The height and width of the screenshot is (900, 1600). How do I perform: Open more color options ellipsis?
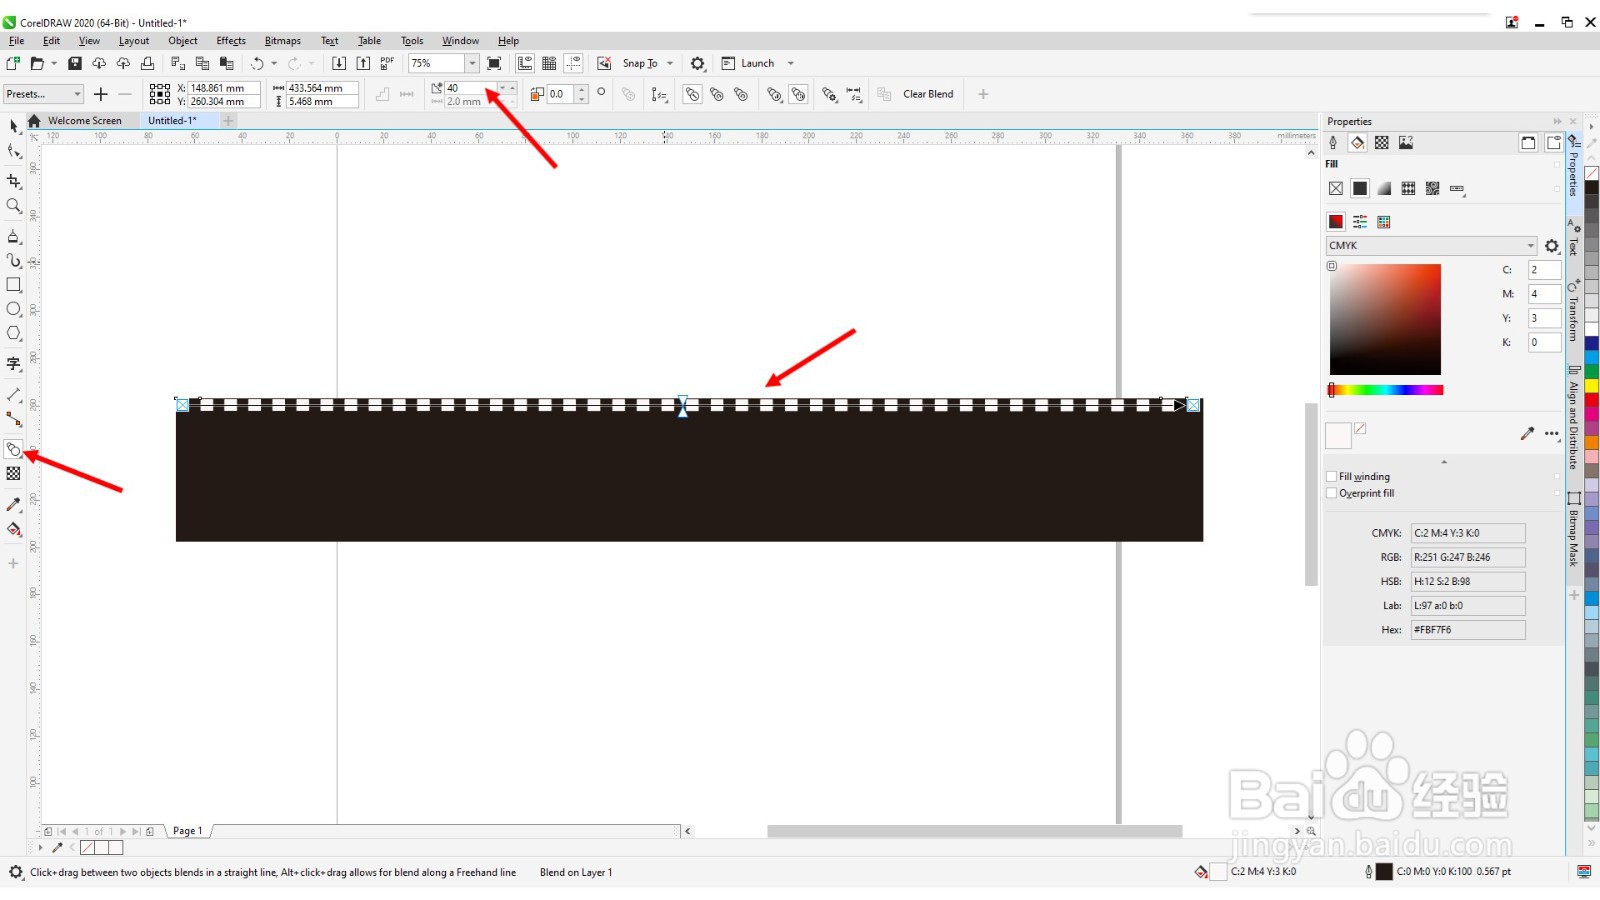pos(1552,434)
